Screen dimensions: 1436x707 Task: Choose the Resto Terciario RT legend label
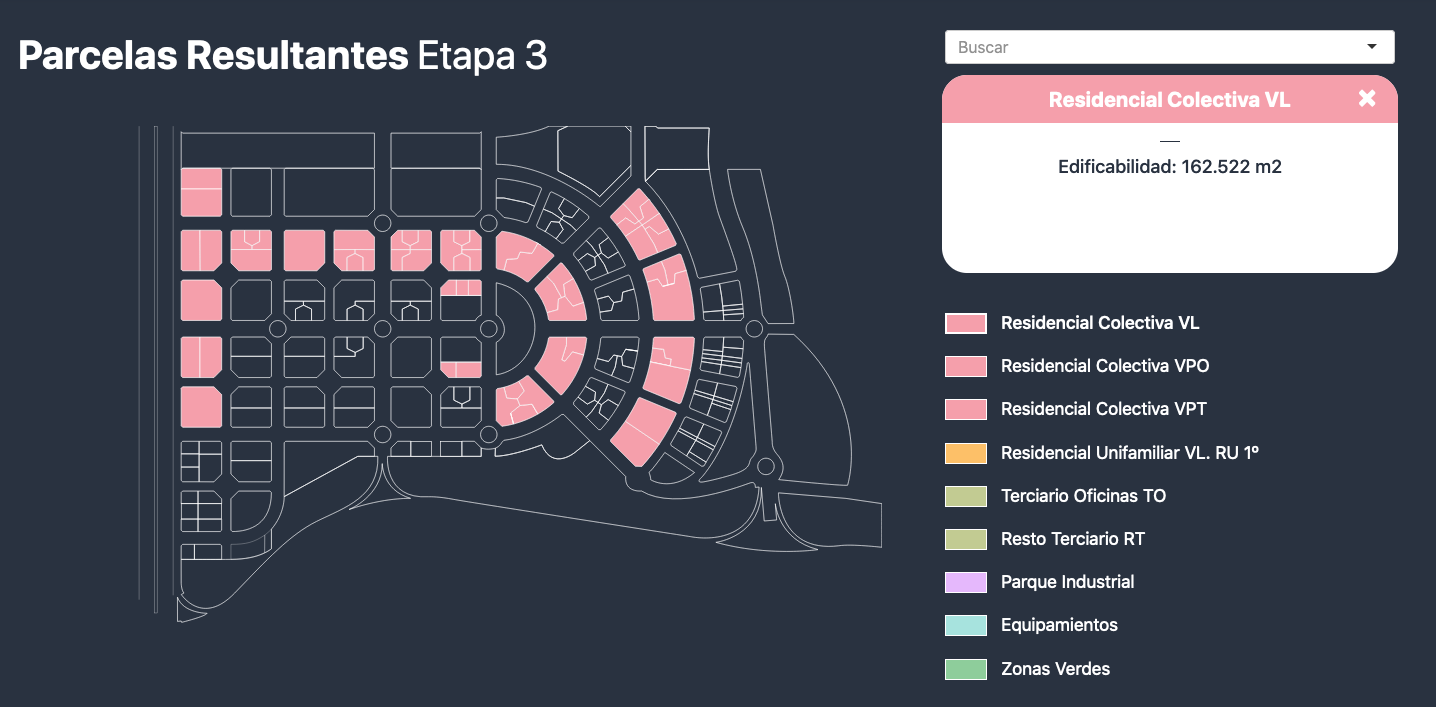(x=1073, y=539)
